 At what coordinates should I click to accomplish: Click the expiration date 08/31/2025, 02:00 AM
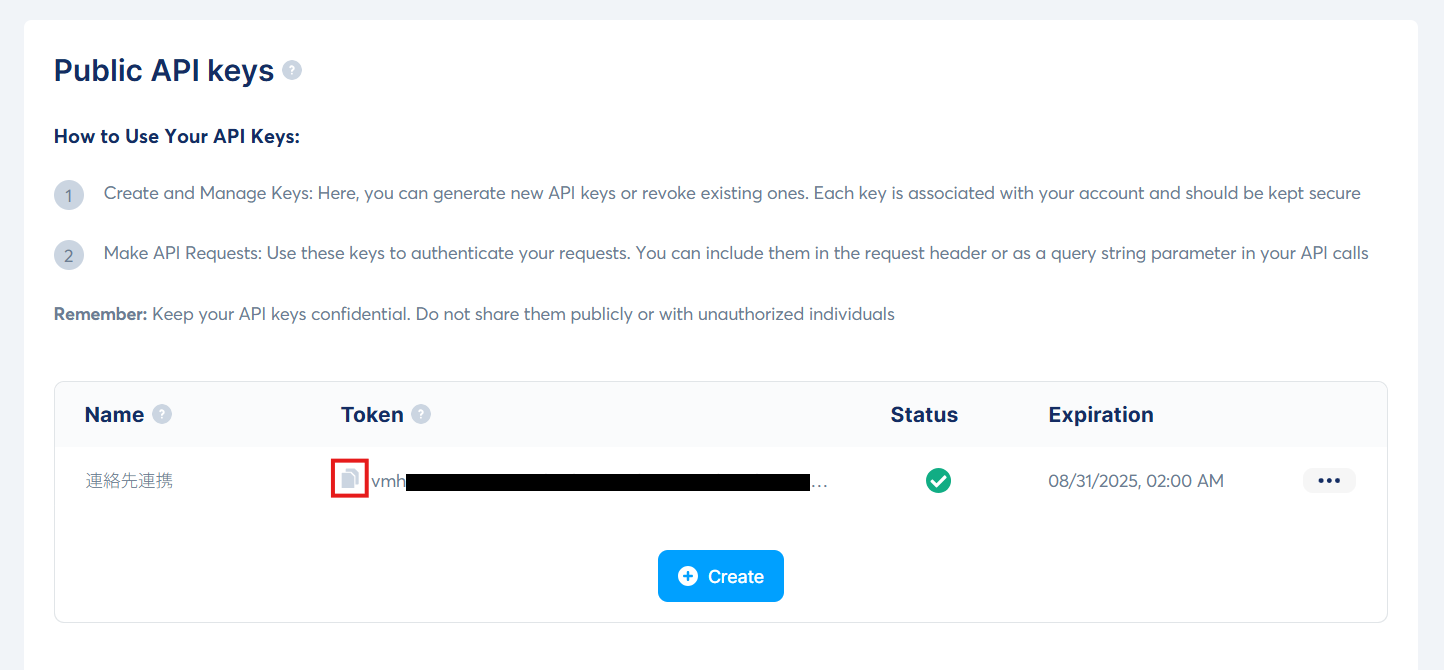click(1136, 481)
